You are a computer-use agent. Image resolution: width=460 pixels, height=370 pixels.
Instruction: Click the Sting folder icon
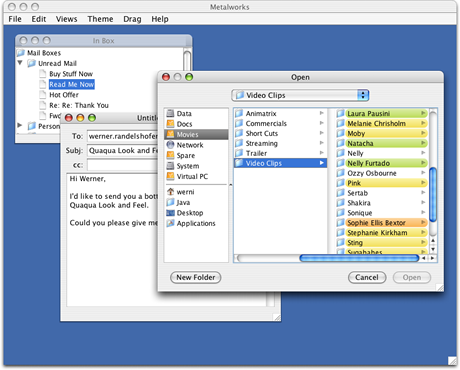(x=340, y=242)
